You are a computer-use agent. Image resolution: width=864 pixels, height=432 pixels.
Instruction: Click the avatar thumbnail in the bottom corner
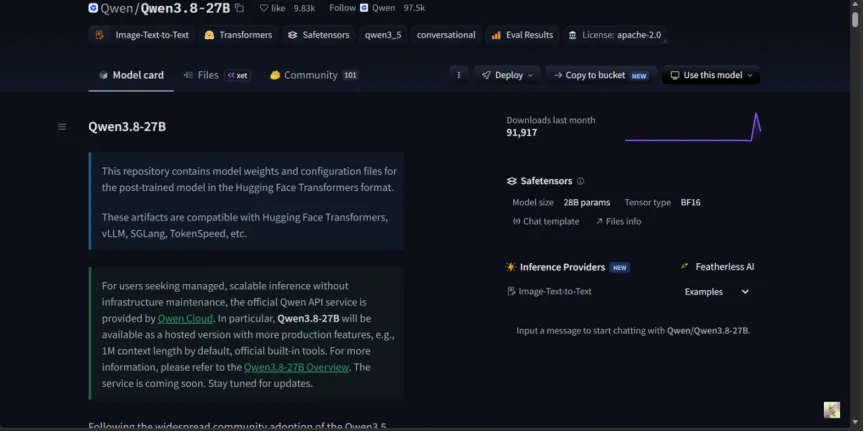[831, 409]
